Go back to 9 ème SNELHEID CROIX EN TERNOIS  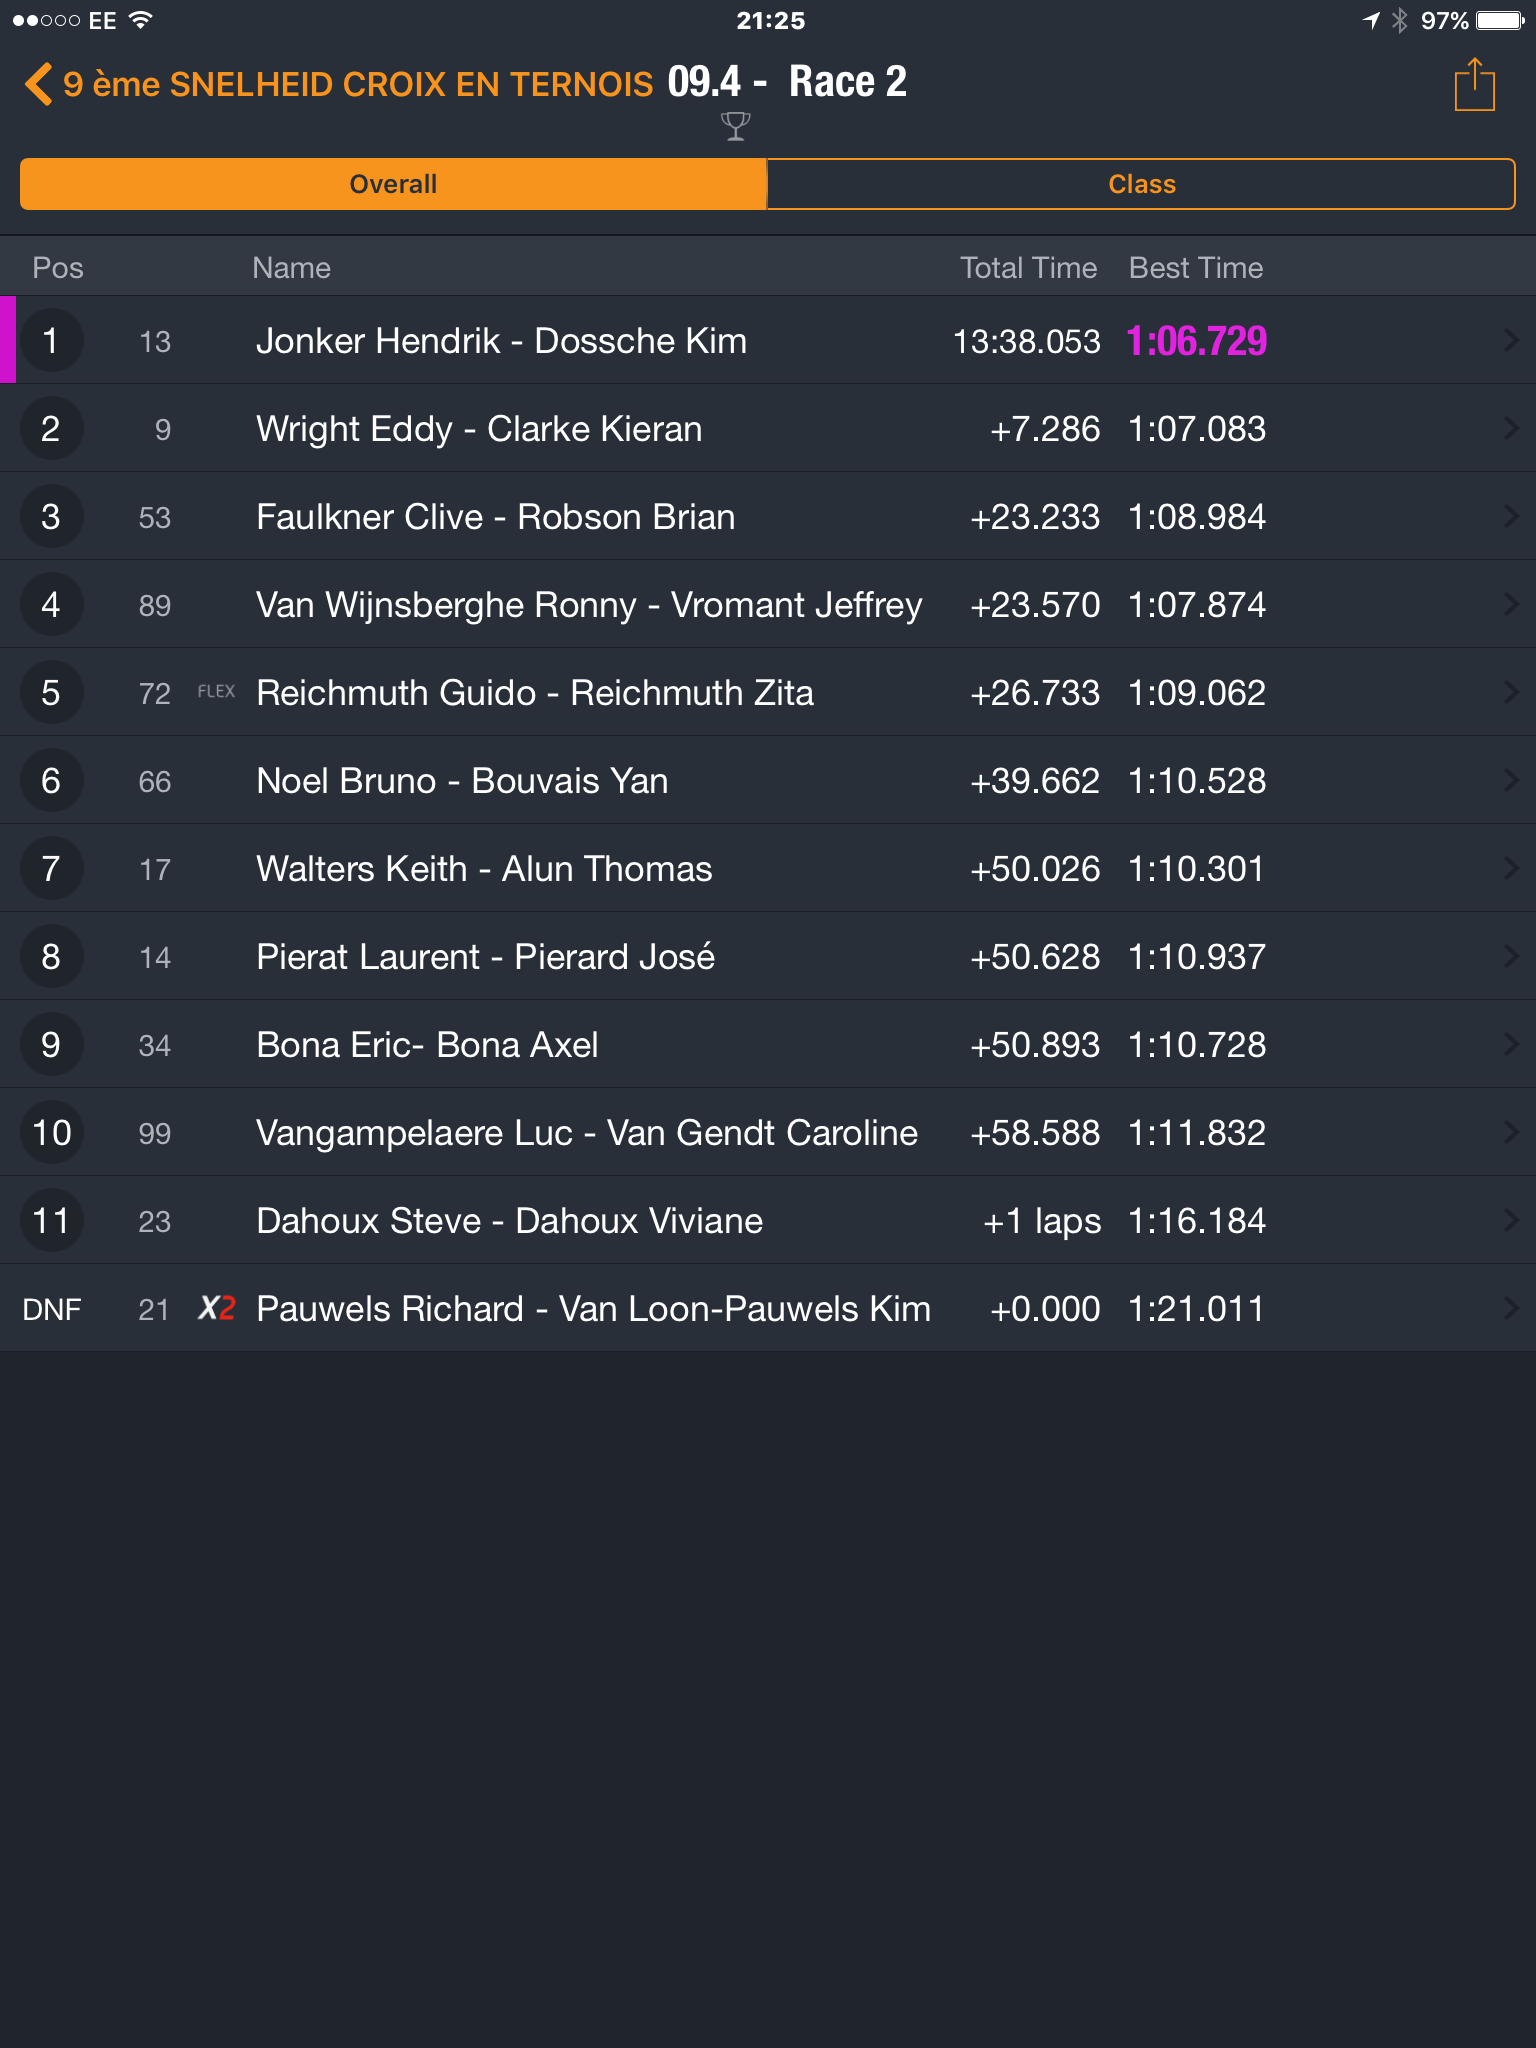click(x=358, y=84)
